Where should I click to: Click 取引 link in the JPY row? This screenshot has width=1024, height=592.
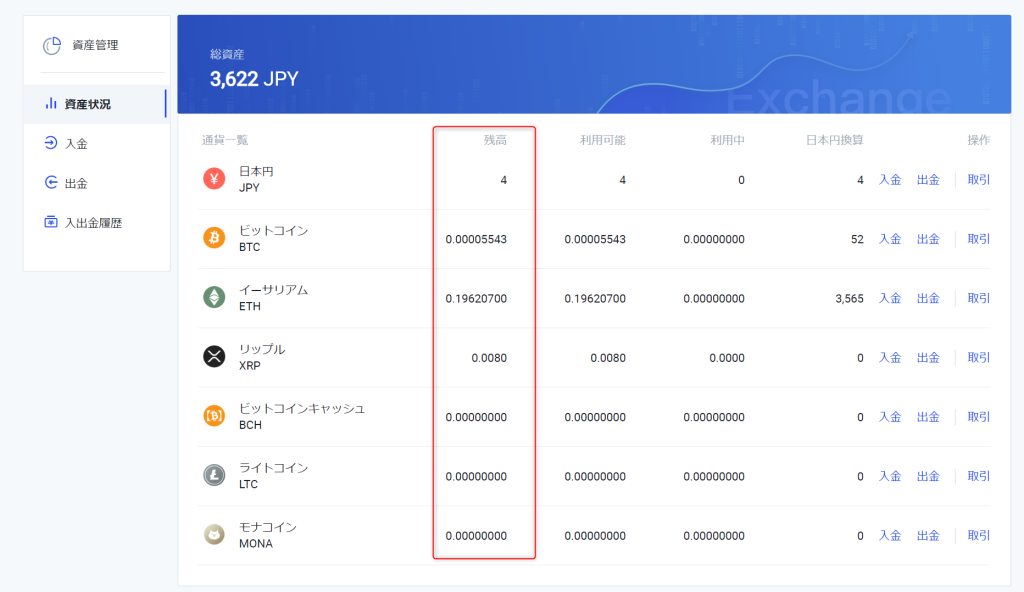click(x=979, y=180)
